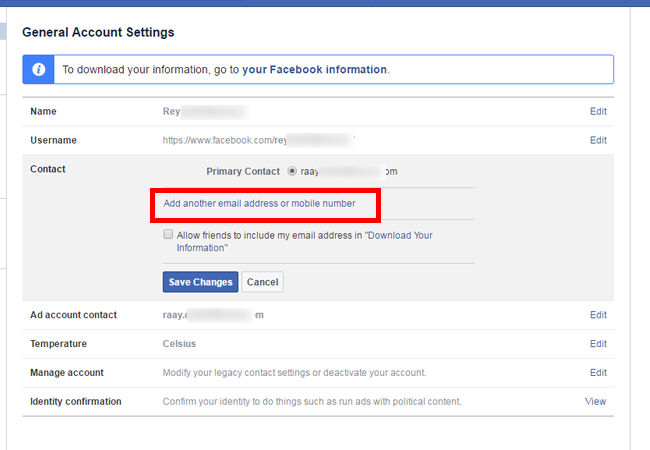Screen dimensions: 650x450
Task: Click the 'Celsius' value
Action: coord(179,344)
